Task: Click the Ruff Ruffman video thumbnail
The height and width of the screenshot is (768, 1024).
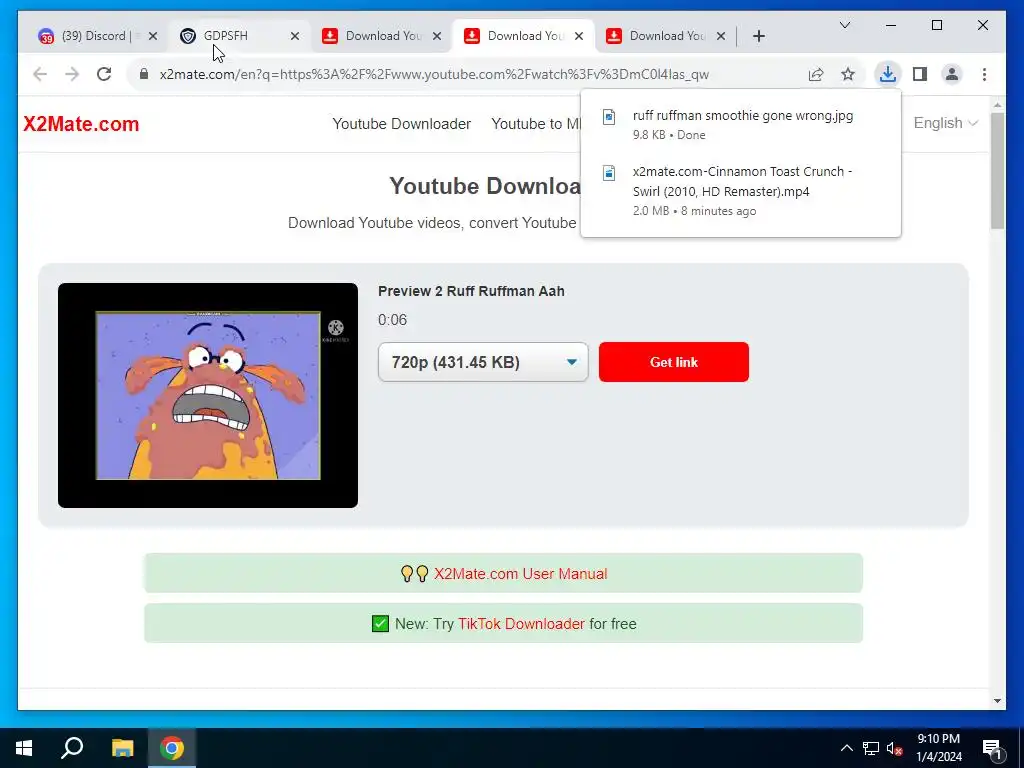Action: click(208, 395)
